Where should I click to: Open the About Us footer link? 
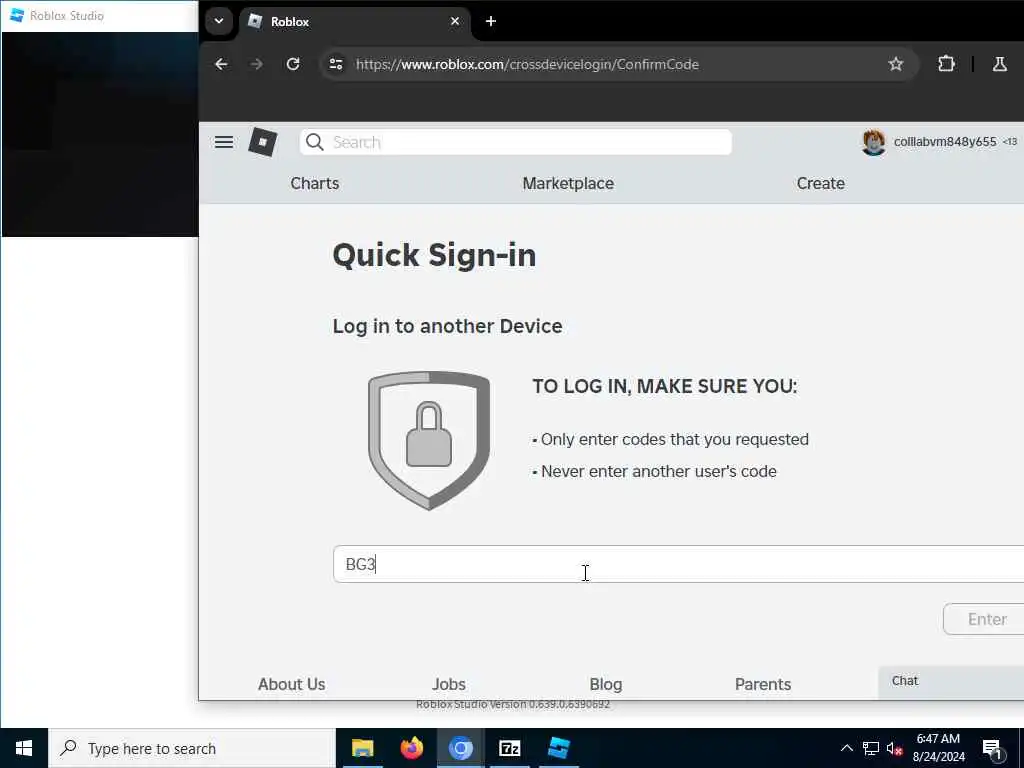291,684
